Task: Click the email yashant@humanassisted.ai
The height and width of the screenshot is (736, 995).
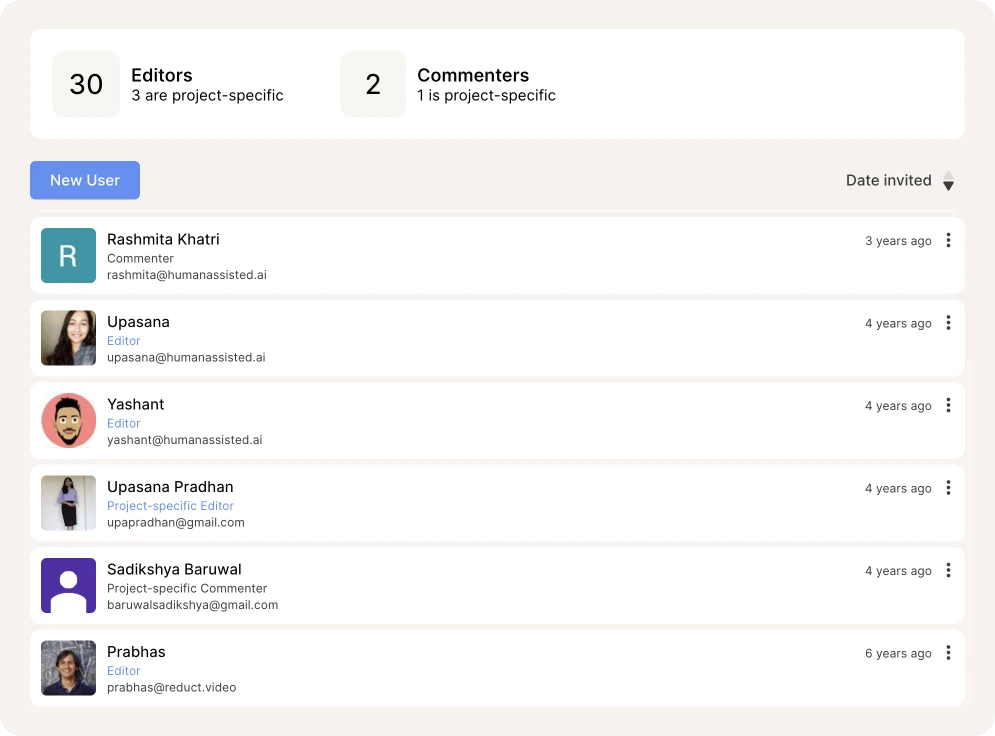Action: click(185, 440)
